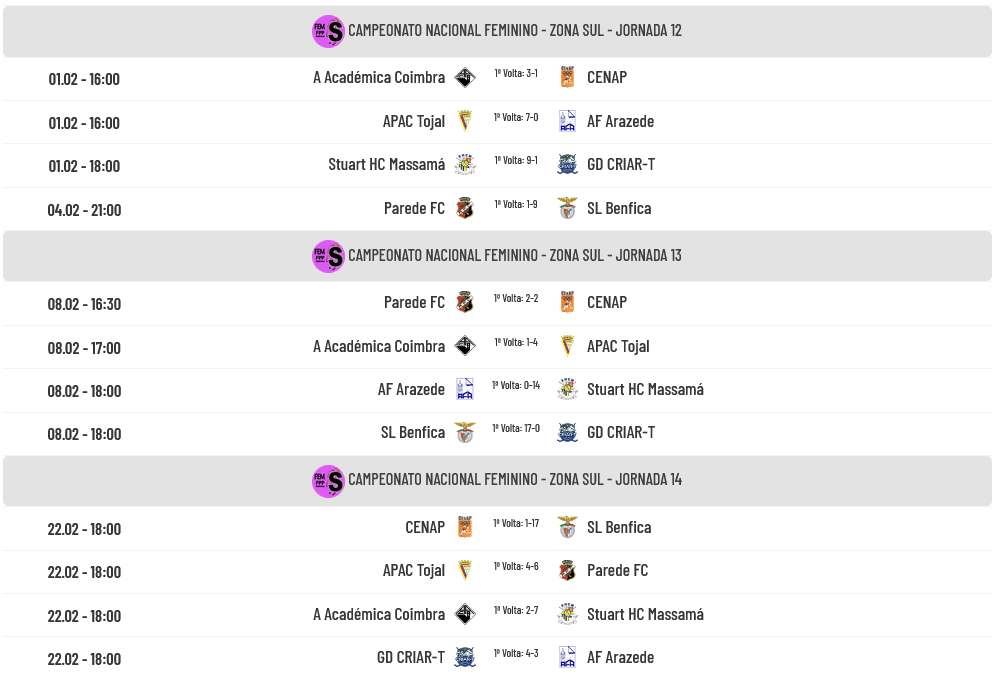Open A Académica Coimbra name in the 01.02 match
The width and height of the screenshot is (998, 682).
379,78
